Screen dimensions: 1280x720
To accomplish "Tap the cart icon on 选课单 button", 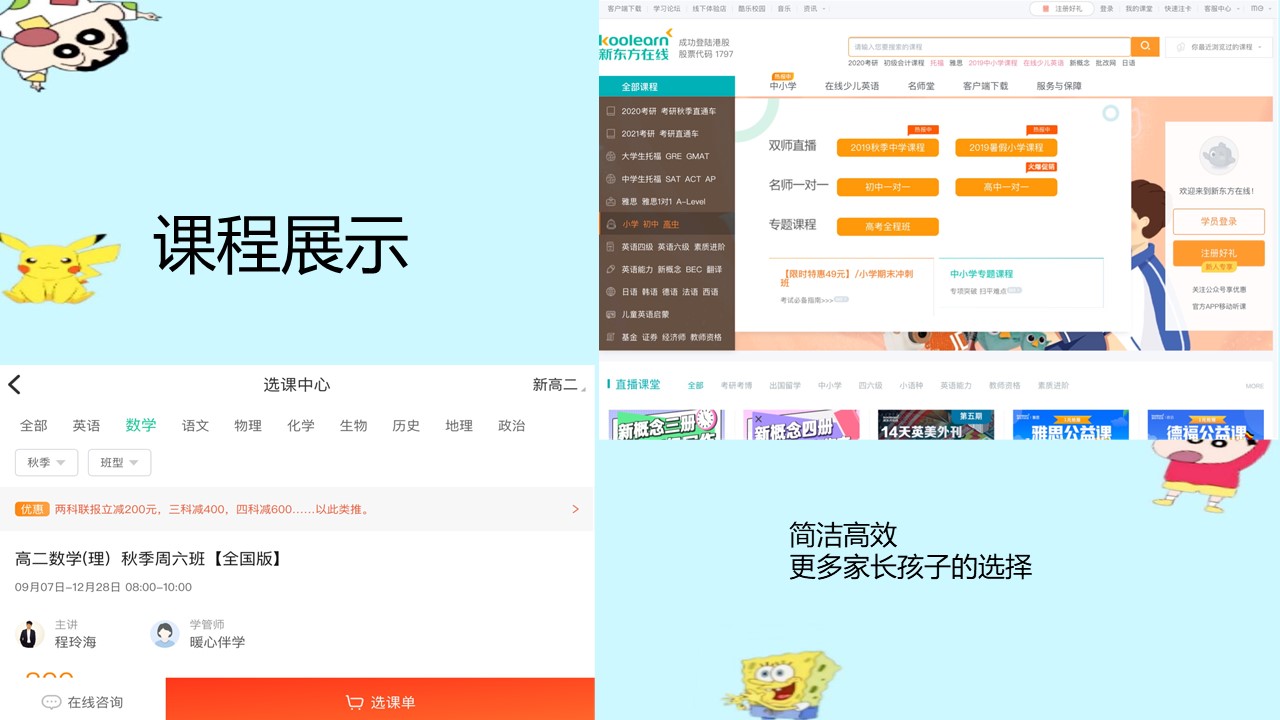I will pos(354,702).
